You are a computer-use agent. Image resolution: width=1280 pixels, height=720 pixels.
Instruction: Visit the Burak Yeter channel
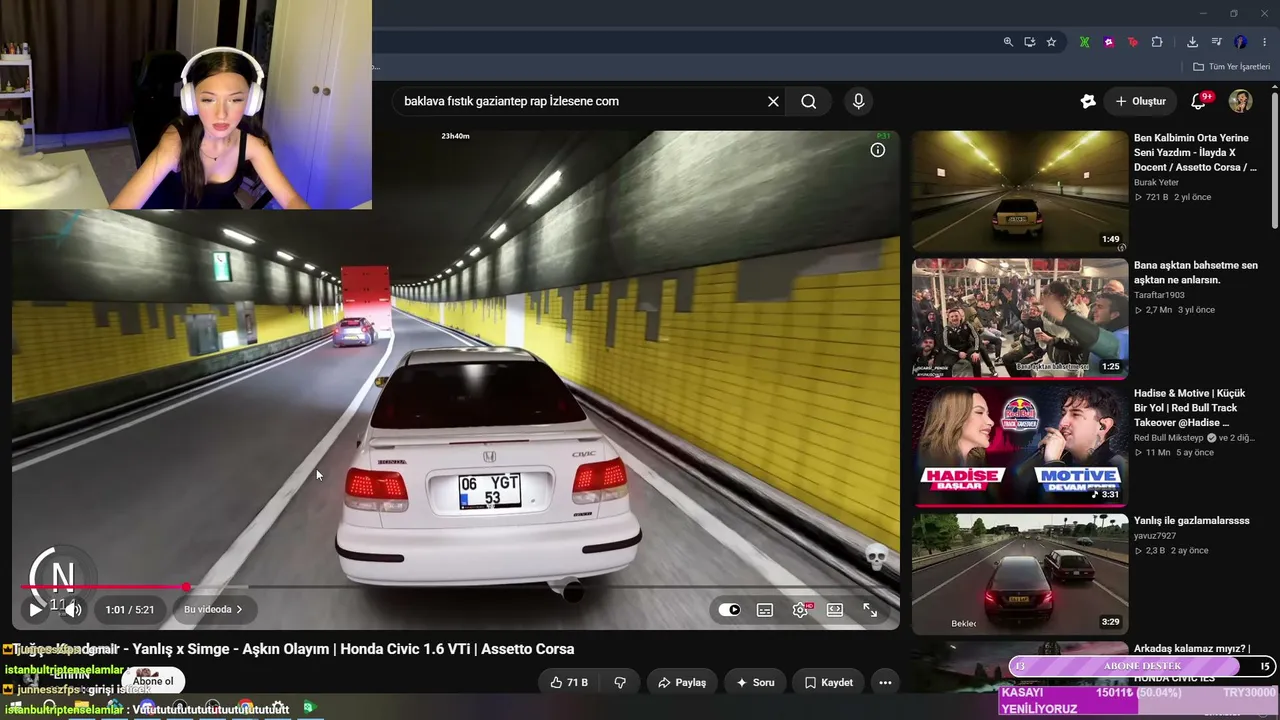[x=1156, y=183]
